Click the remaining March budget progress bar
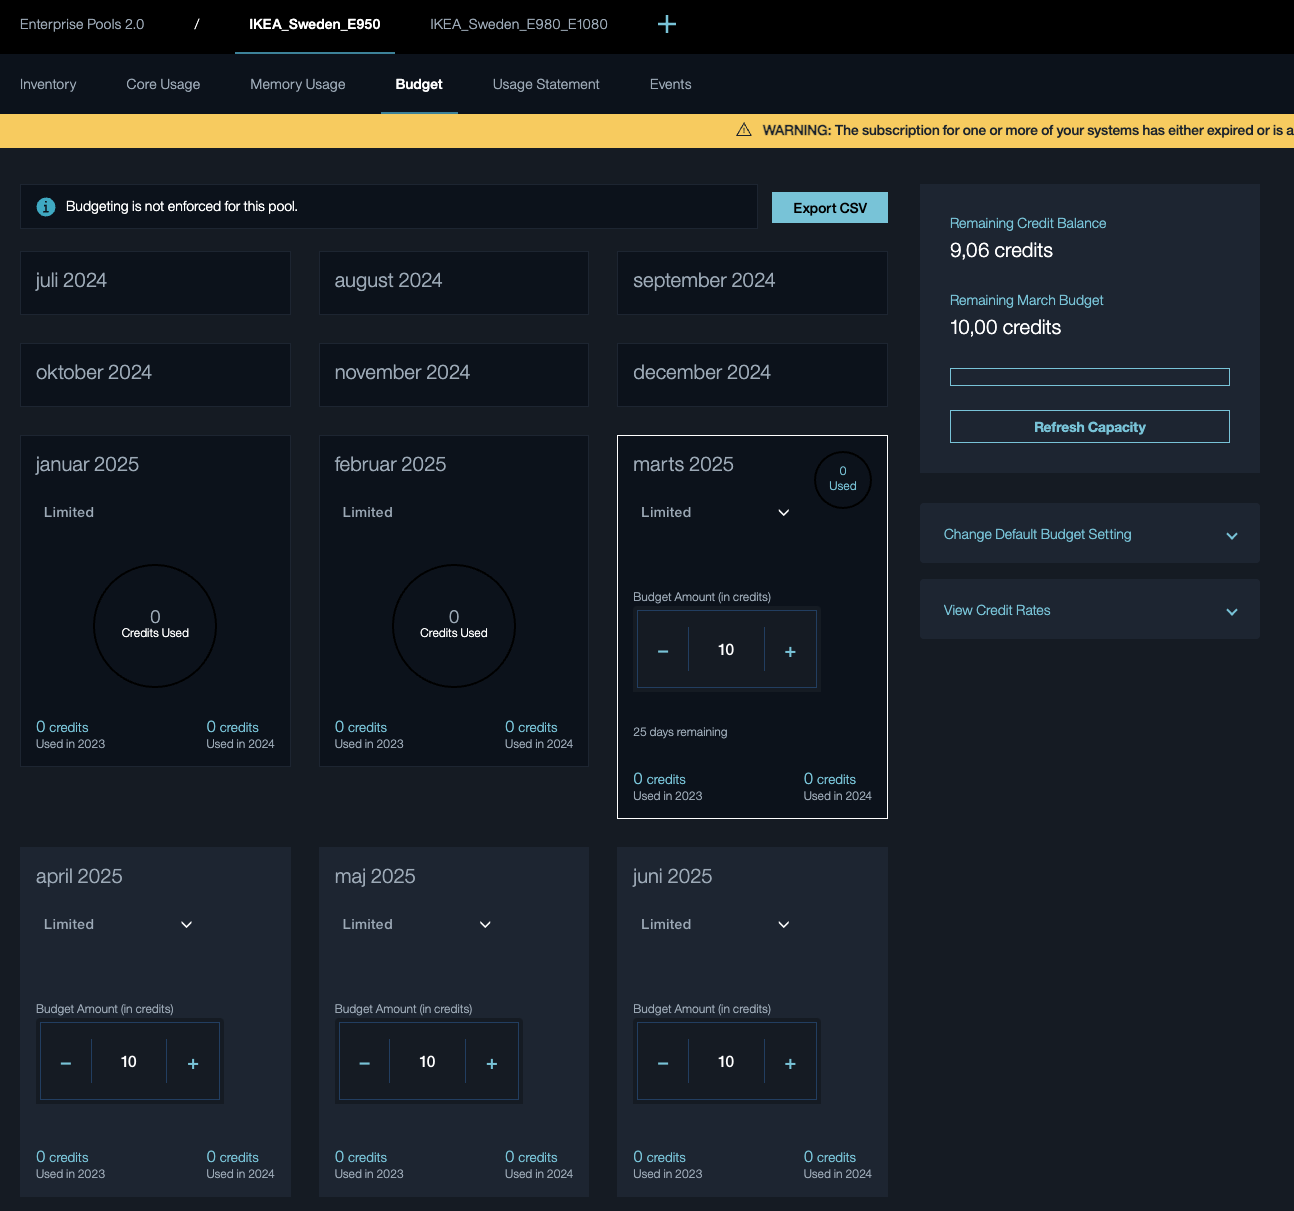The height and width of the screenshot is (1211, 1294). point(1089,377)
